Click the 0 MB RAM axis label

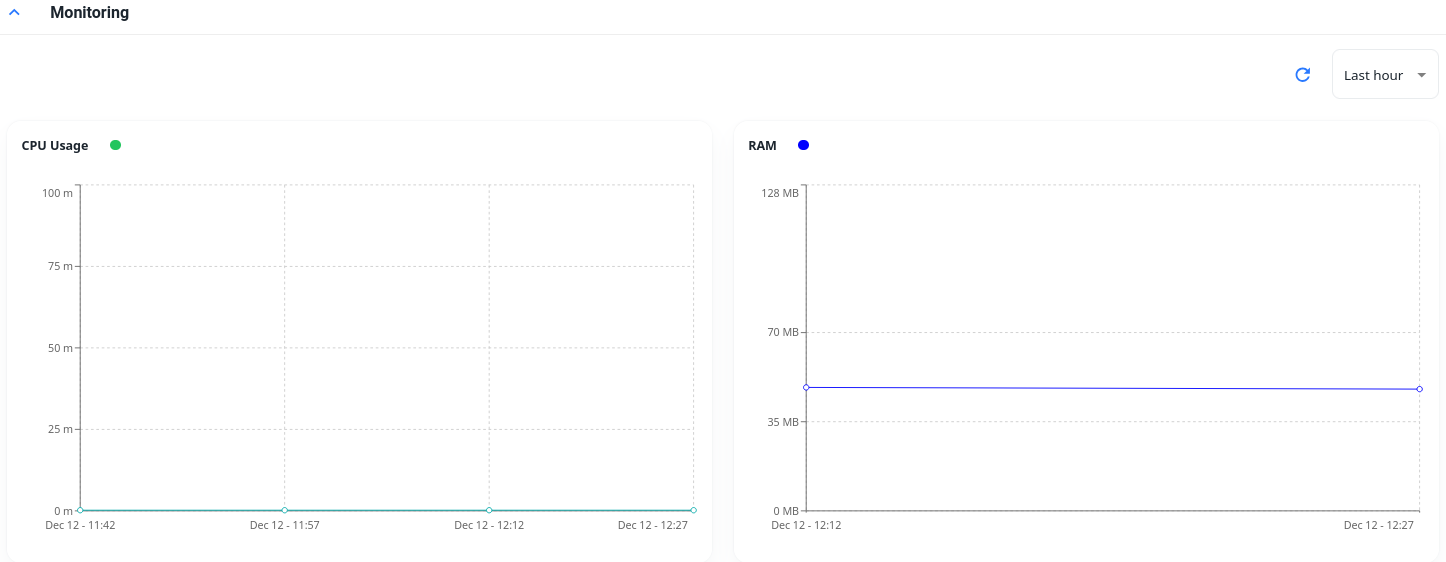pyautogui.click(x=785, y=511)
